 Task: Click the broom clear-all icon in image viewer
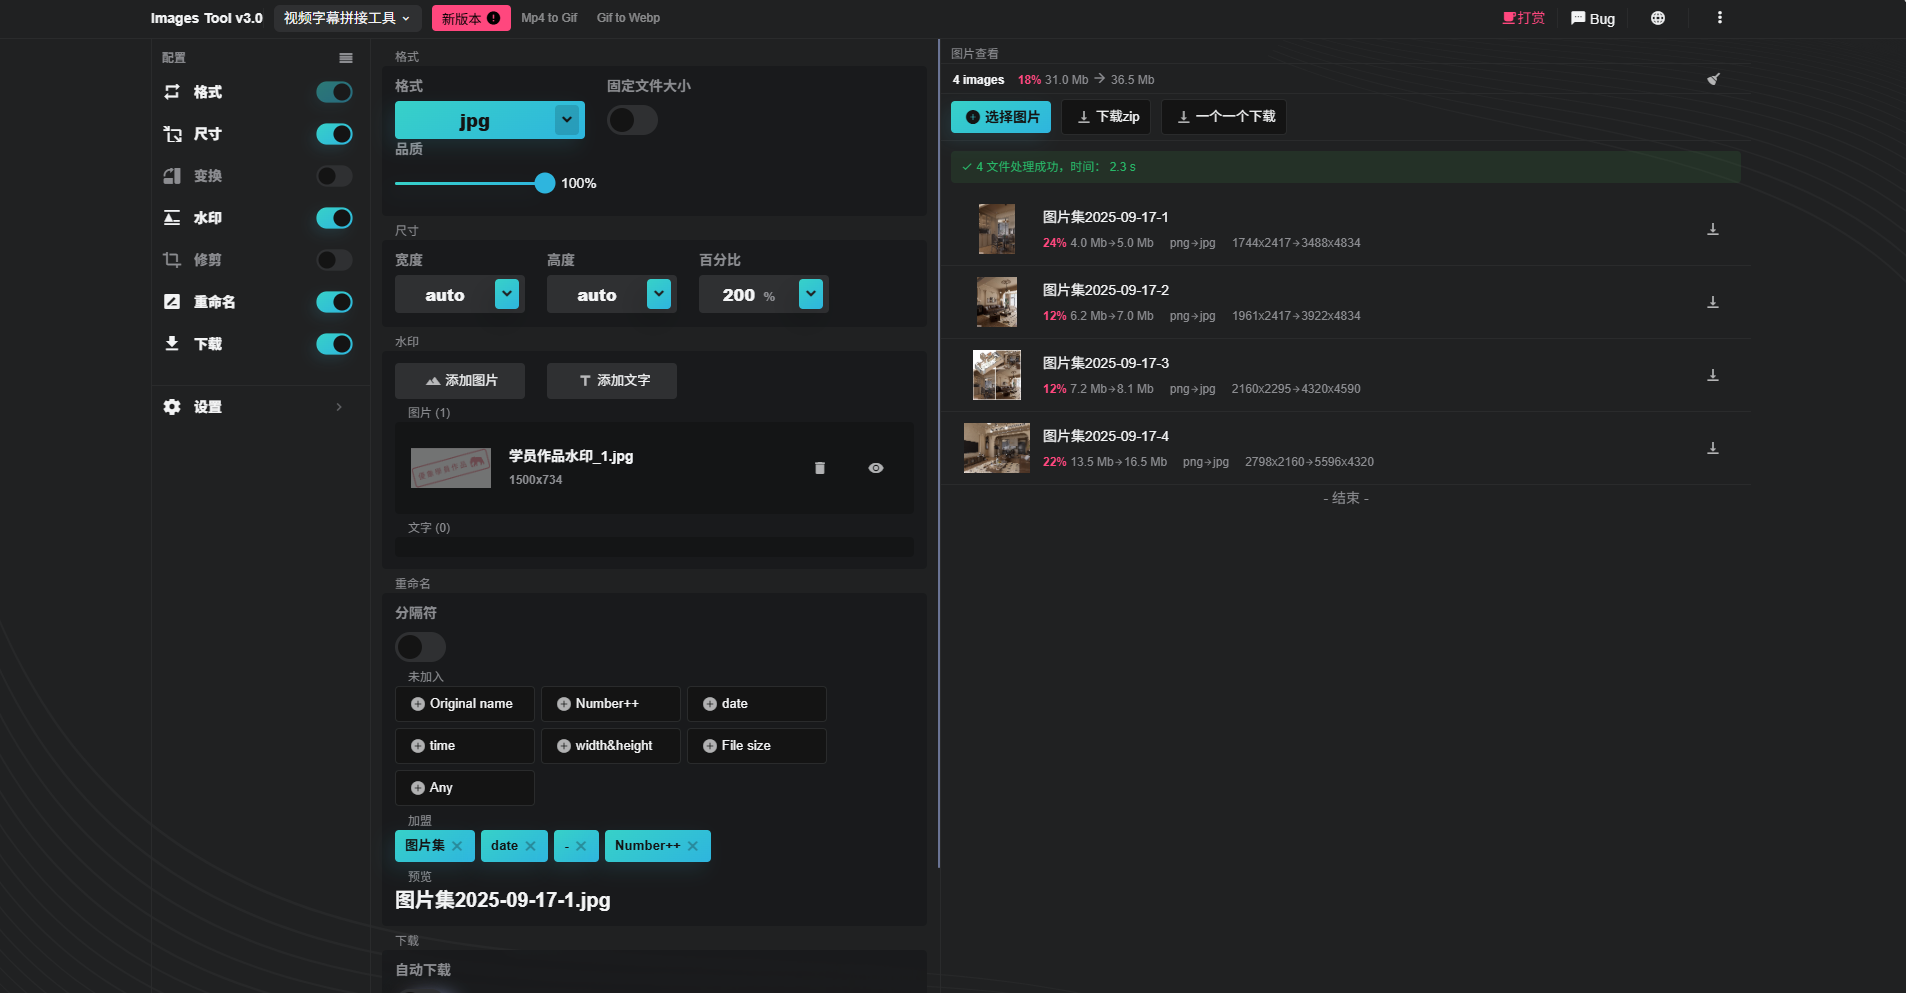coord(1713,79)
